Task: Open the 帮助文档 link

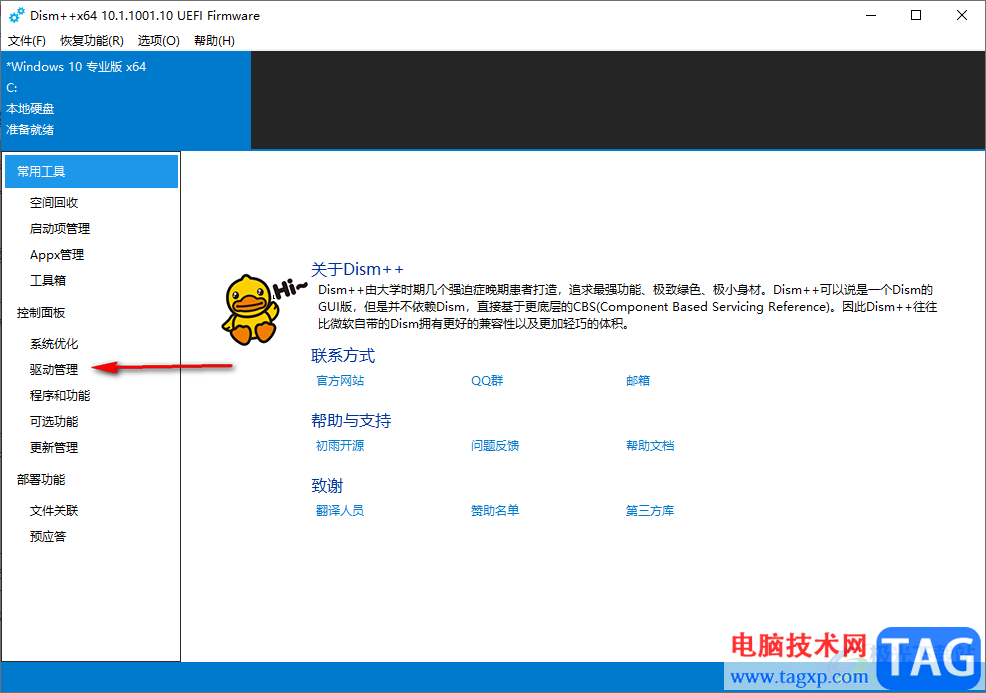Action: click(x=650, y=446)
